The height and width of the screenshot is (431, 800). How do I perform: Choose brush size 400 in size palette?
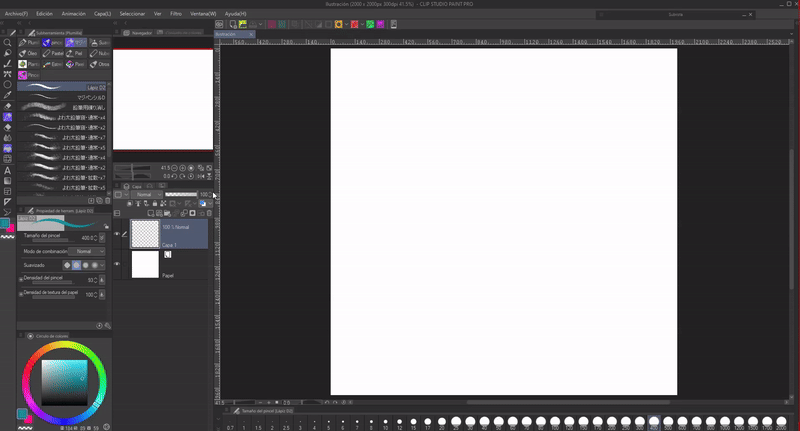654,422
